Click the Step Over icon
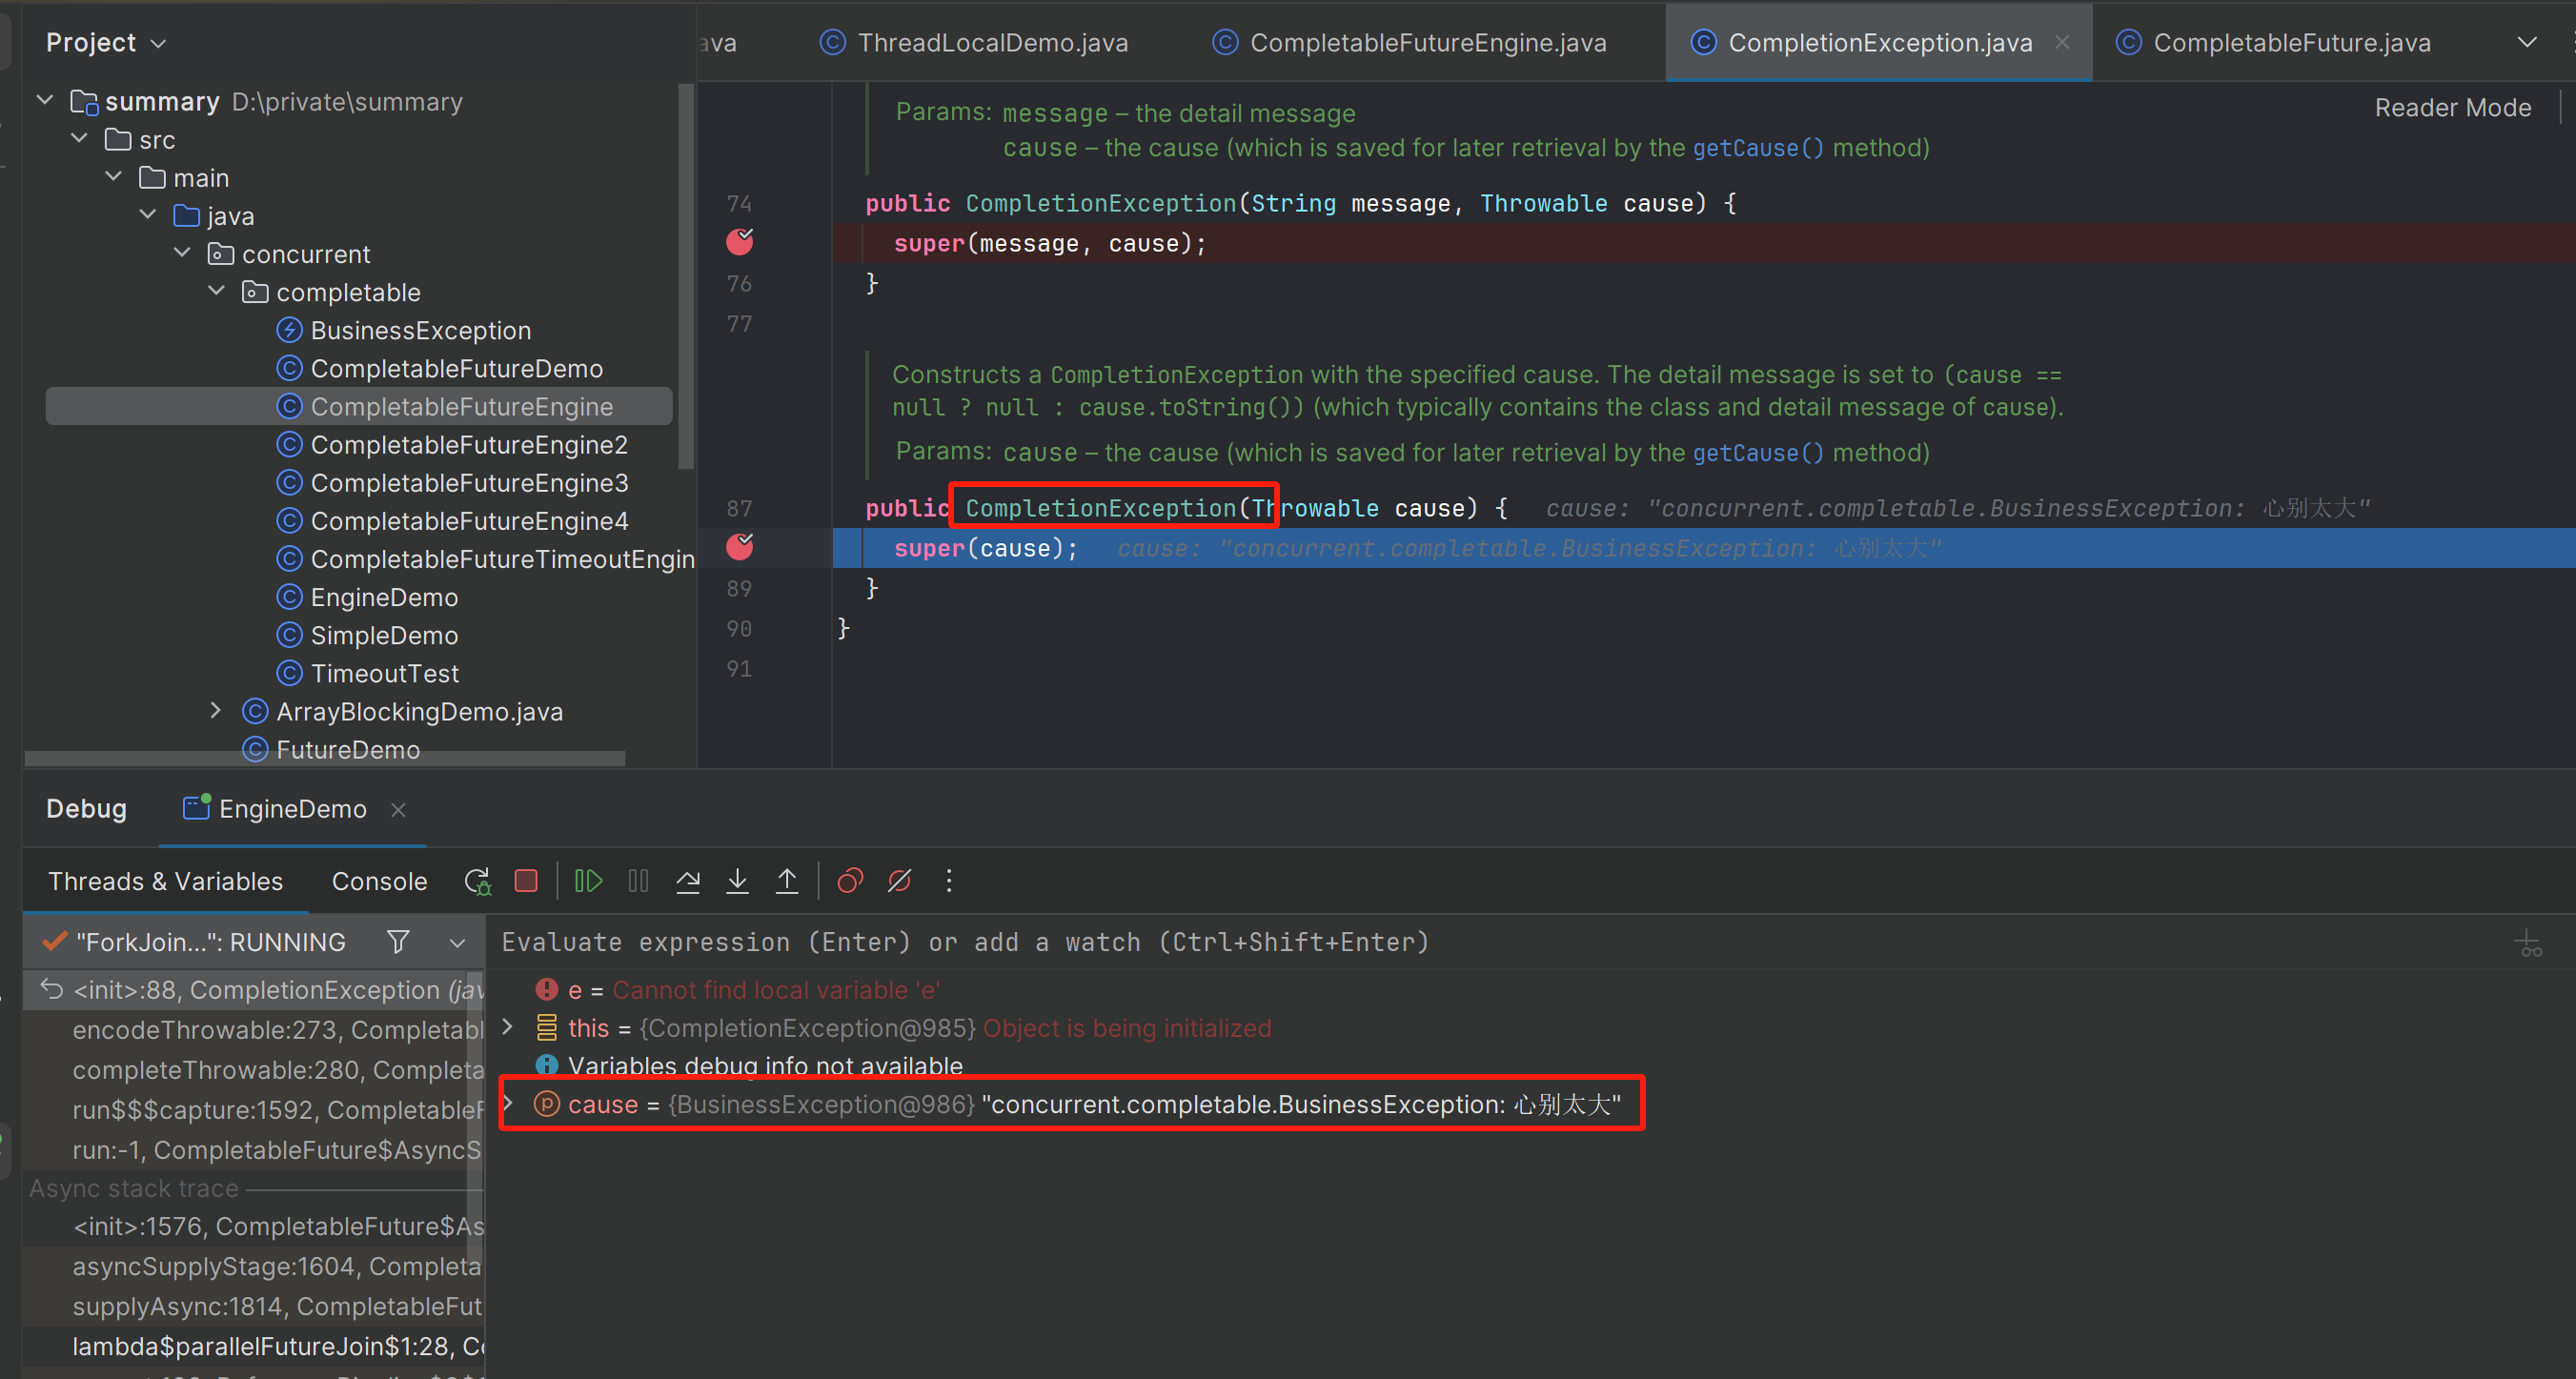 point(688,881)
